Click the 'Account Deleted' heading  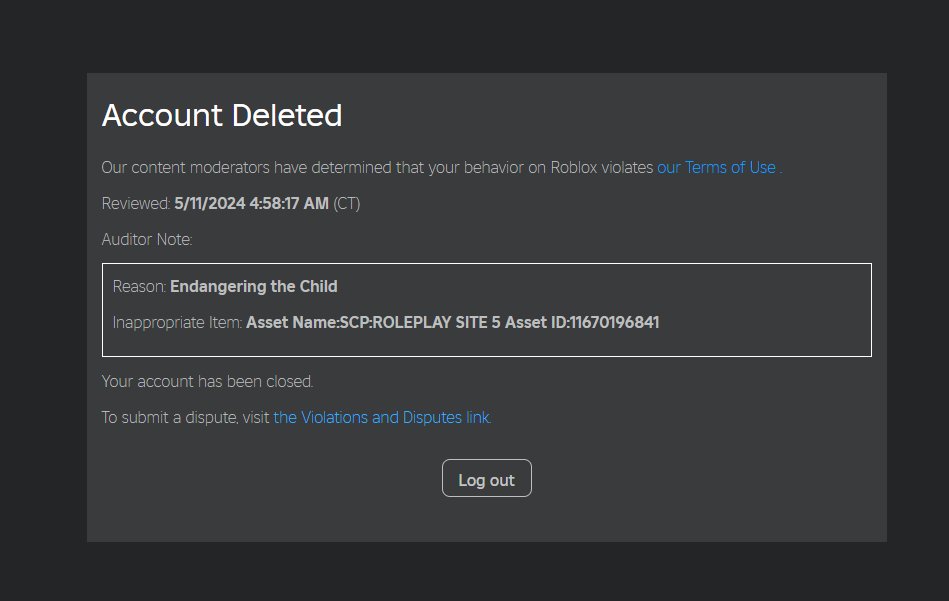(x=222, y=116)
